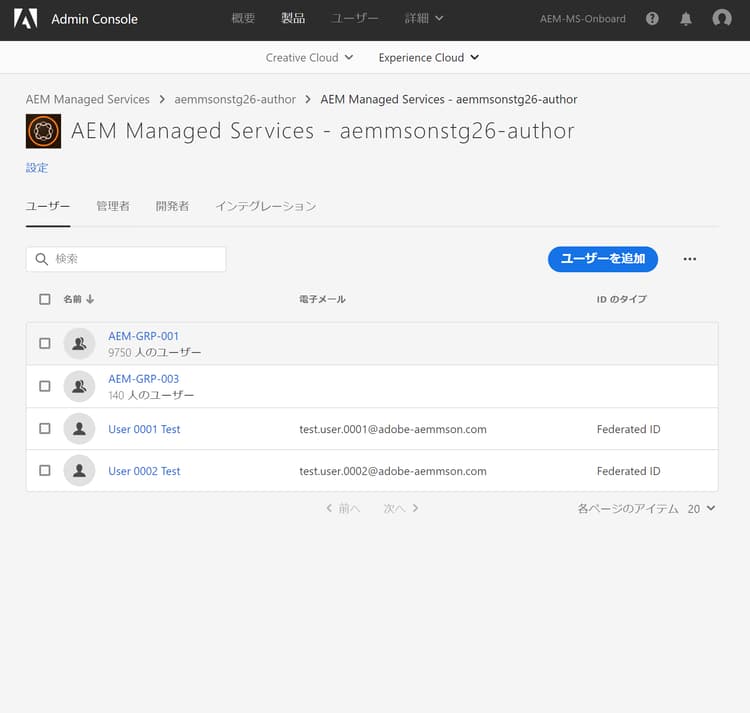Image resolution: width=750 pixels, height=713 pixels.
Task: Select the checkbox for User 0001 Test
Action: pos(44,428)
